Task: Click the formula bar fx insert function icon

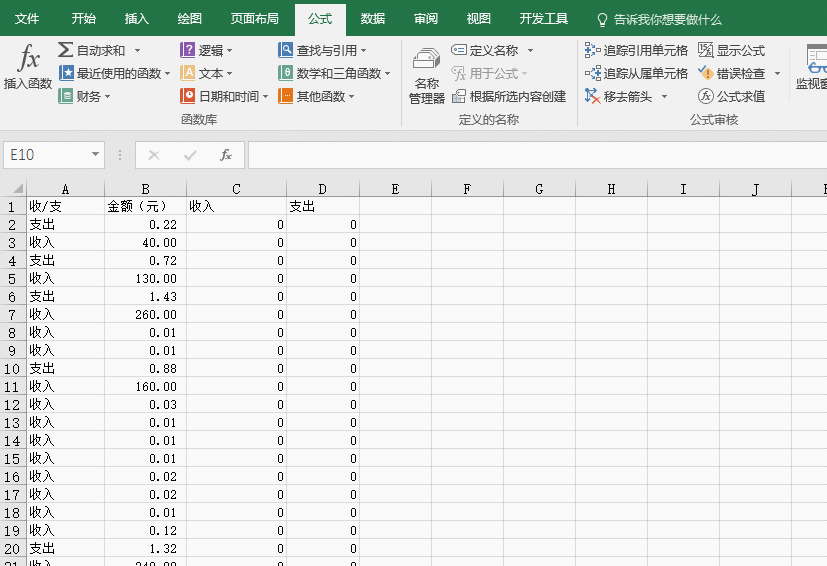Action: tap(226, 155)
